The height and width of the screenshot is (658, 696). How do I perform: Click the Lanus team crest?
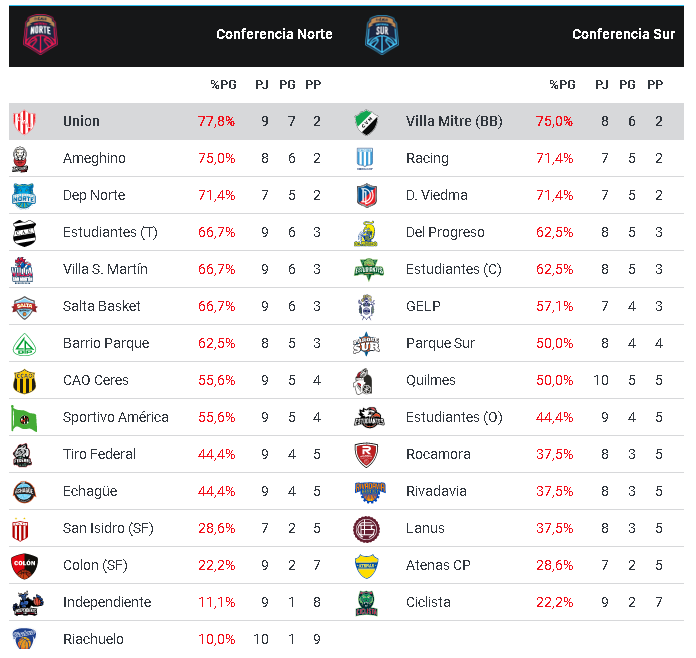(365, 529)
